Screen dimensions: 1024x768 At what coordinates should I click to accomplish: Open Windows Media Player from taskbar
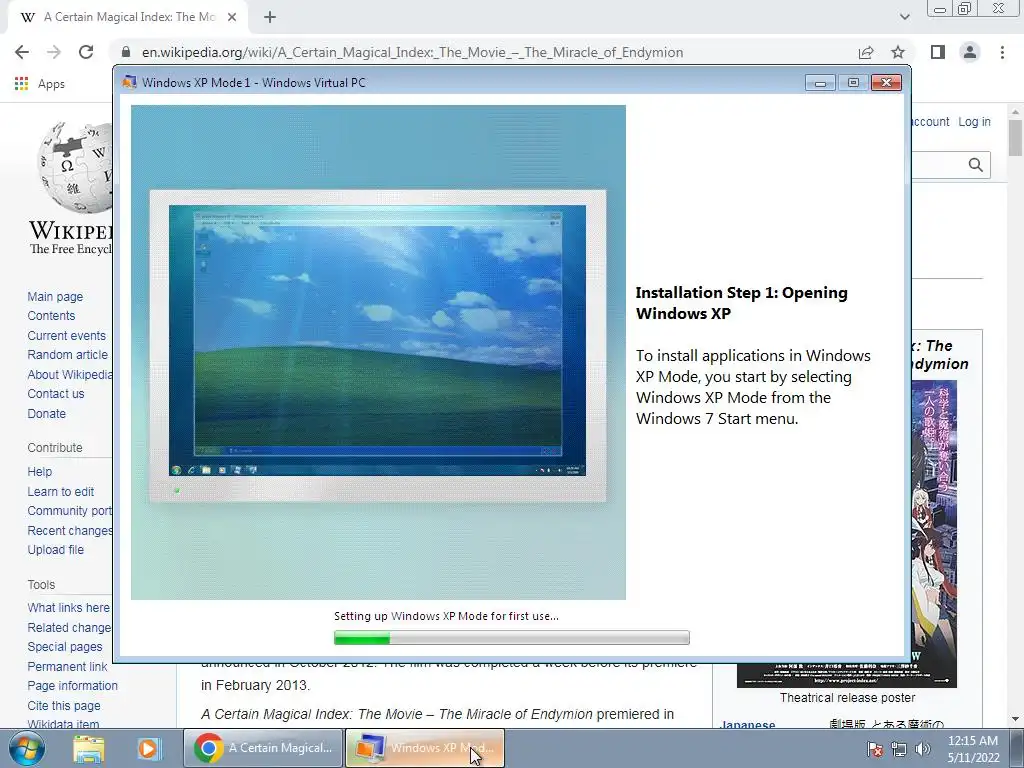[x=149, y=748]
